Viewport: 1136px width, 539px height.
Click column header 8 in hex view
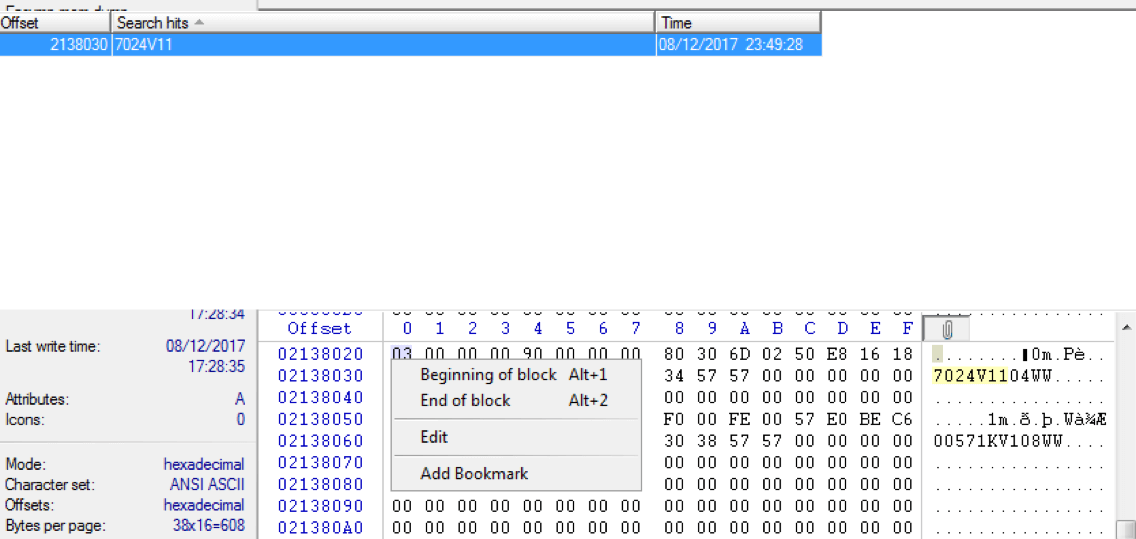tap(680, 329)
